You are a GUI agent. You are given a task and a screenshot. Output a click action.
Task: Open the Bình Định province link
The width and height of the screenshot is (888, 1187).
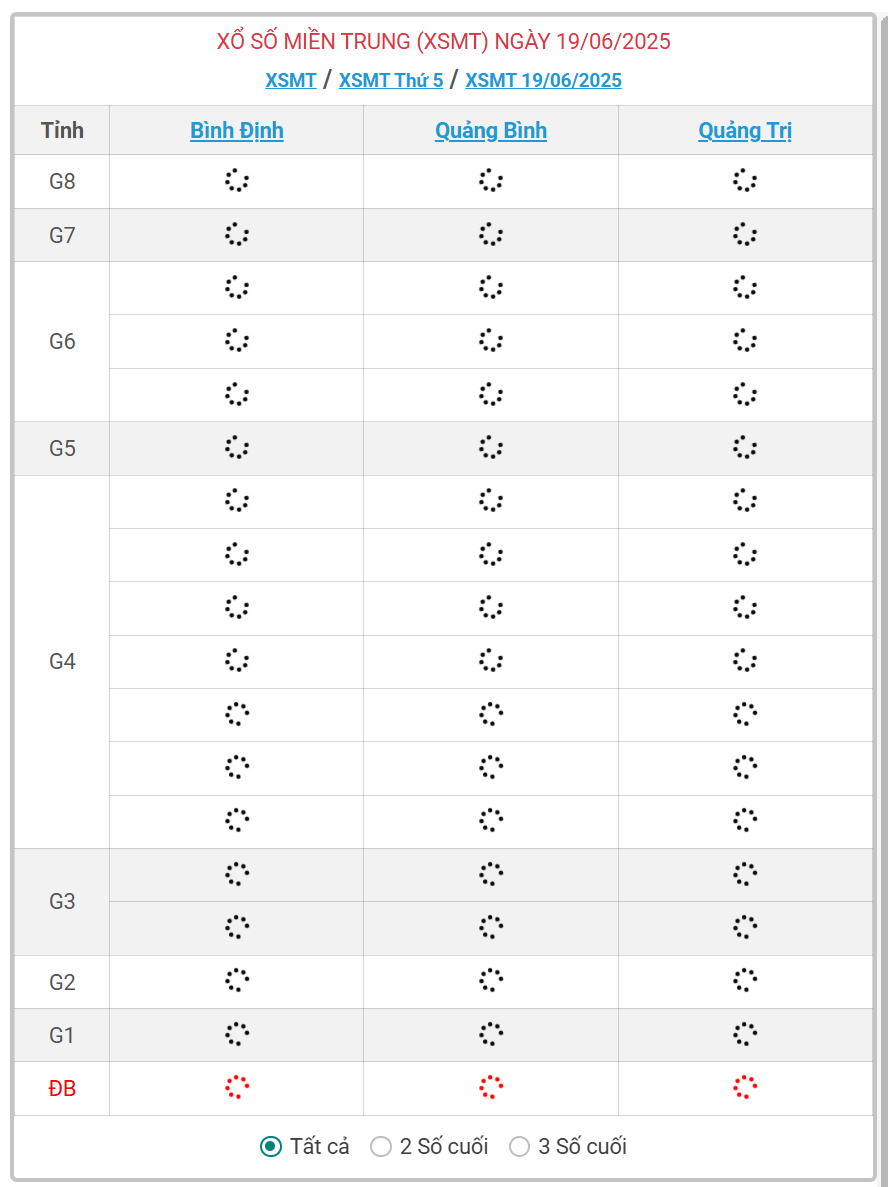coord(237,130)
